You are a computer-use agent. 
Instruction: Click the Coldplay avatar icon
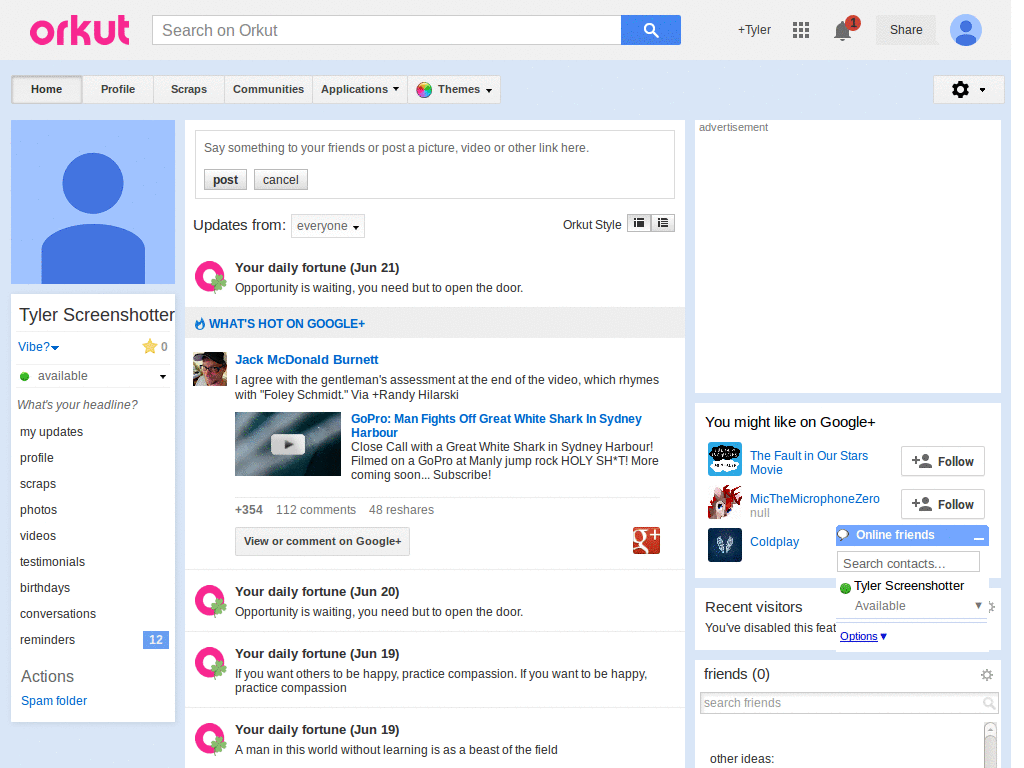(x=725, y=545)
